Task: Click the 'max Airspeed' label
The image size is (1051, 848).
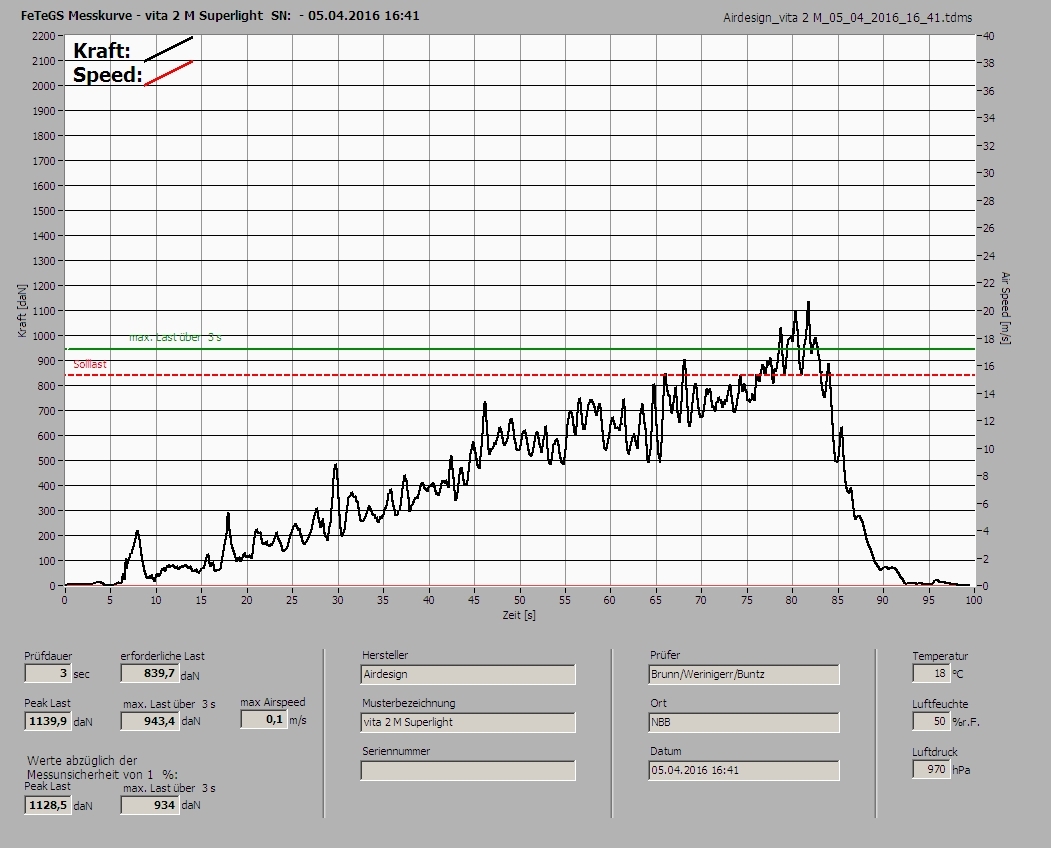Action: (273, 702)
